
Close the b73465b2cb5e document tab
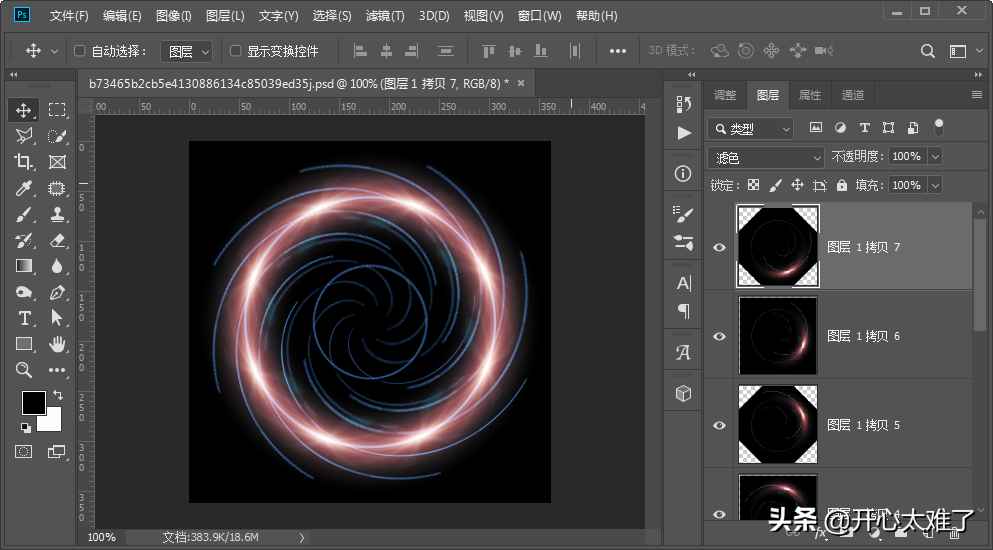(521, 83)
